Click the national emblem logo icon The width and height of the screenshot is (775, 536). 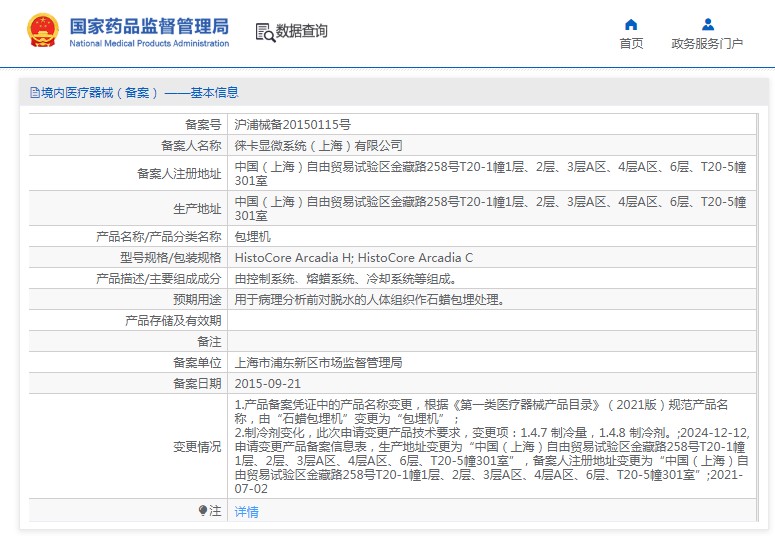tap(42, 31)
